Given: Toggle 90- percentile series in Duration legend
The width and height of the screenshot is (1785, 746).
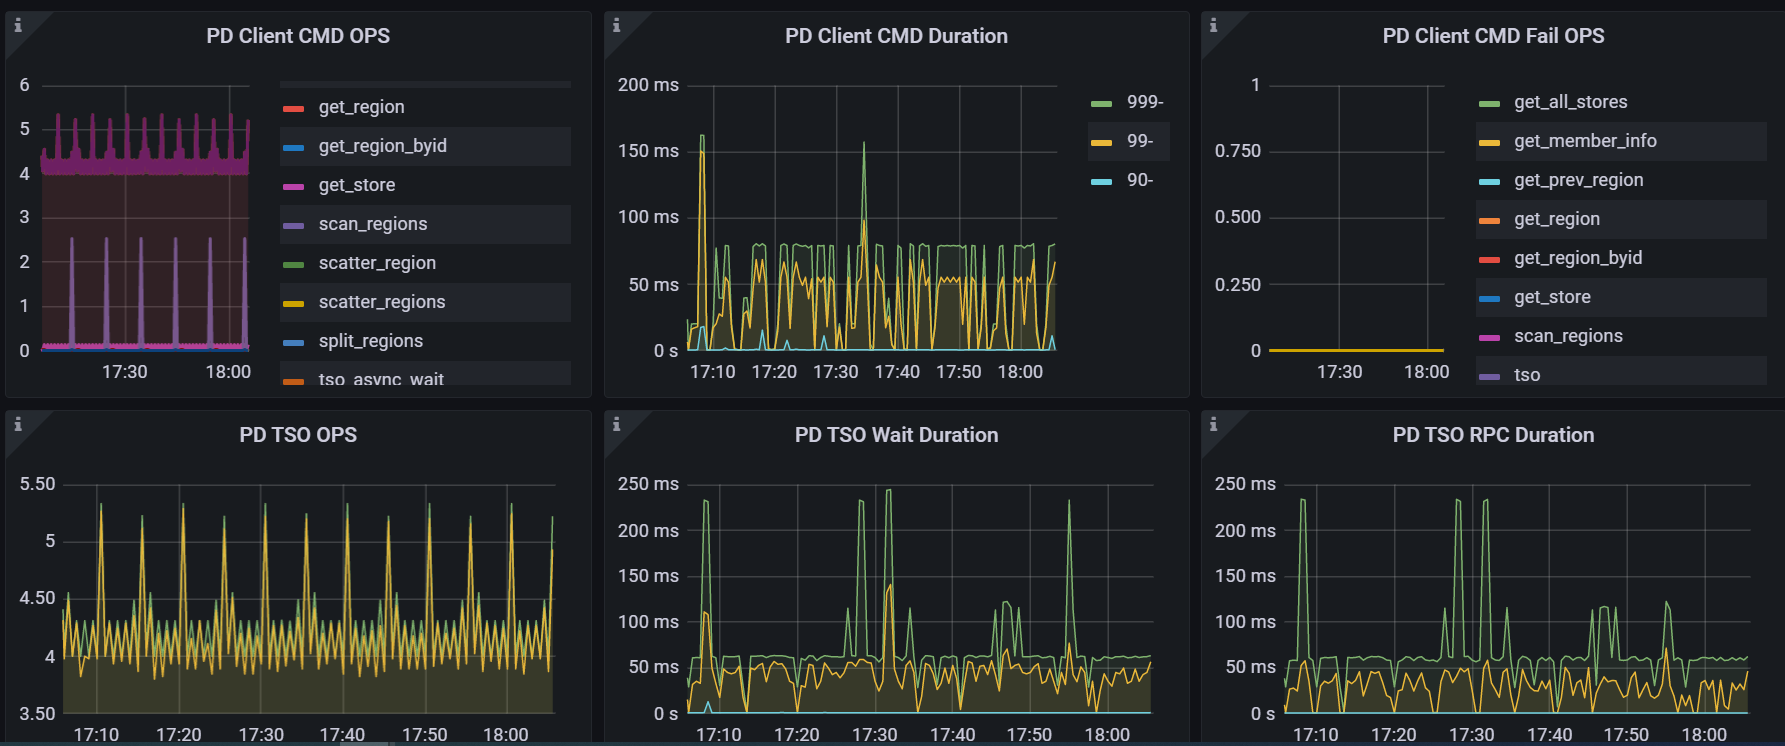Looking at the screenshot, I should click(x=1139, y=180).
